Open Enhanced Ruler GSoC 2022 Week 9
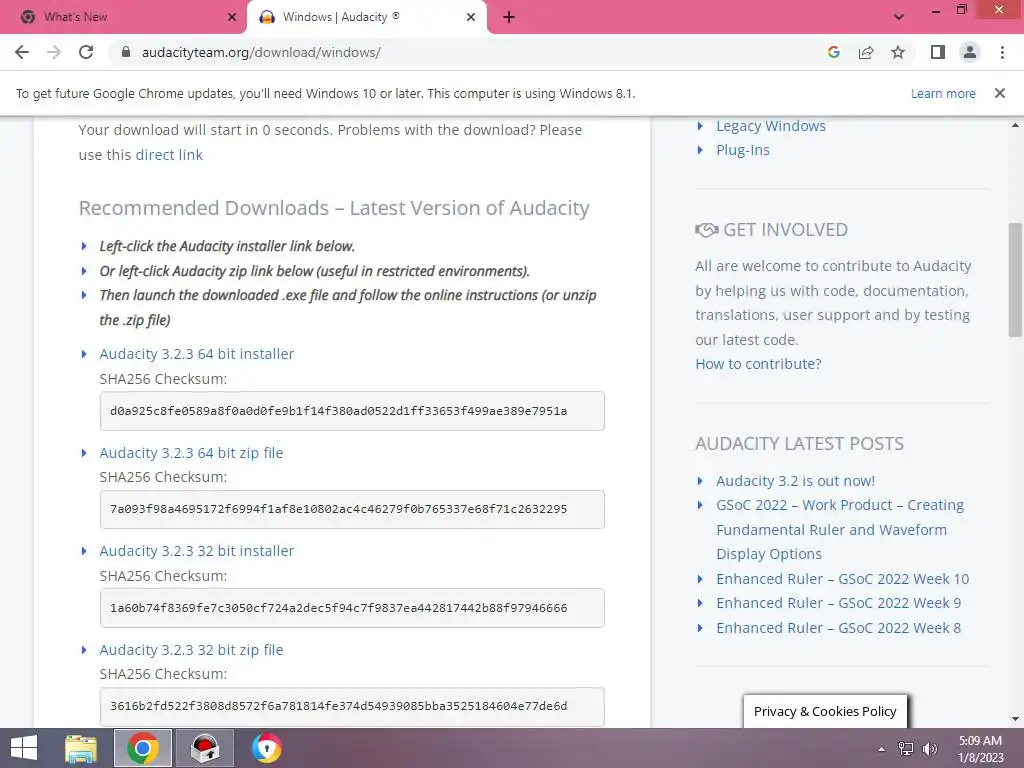The width and height of the screenshot is (1024, 768). 839,603
